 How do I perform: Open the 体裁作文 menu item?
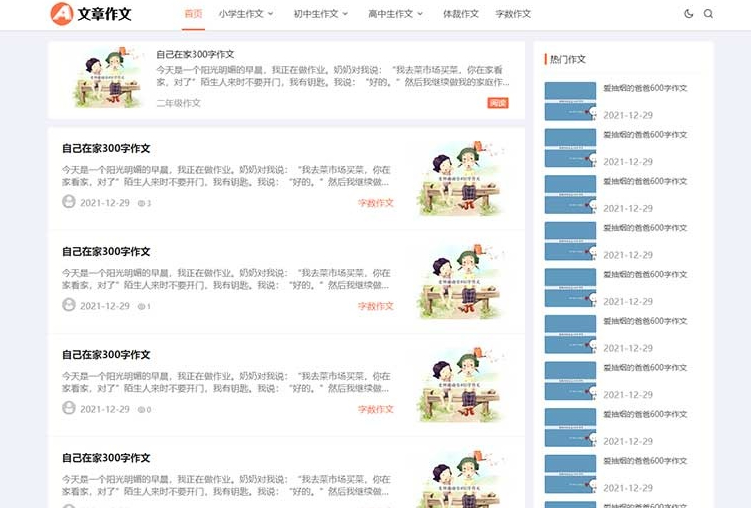[461, 14]
